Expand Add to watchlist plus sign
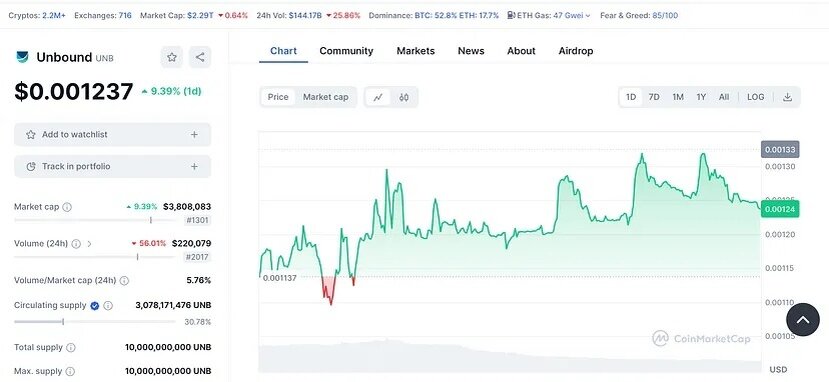The height and width of the screenshot is (382, 829). 194,135
